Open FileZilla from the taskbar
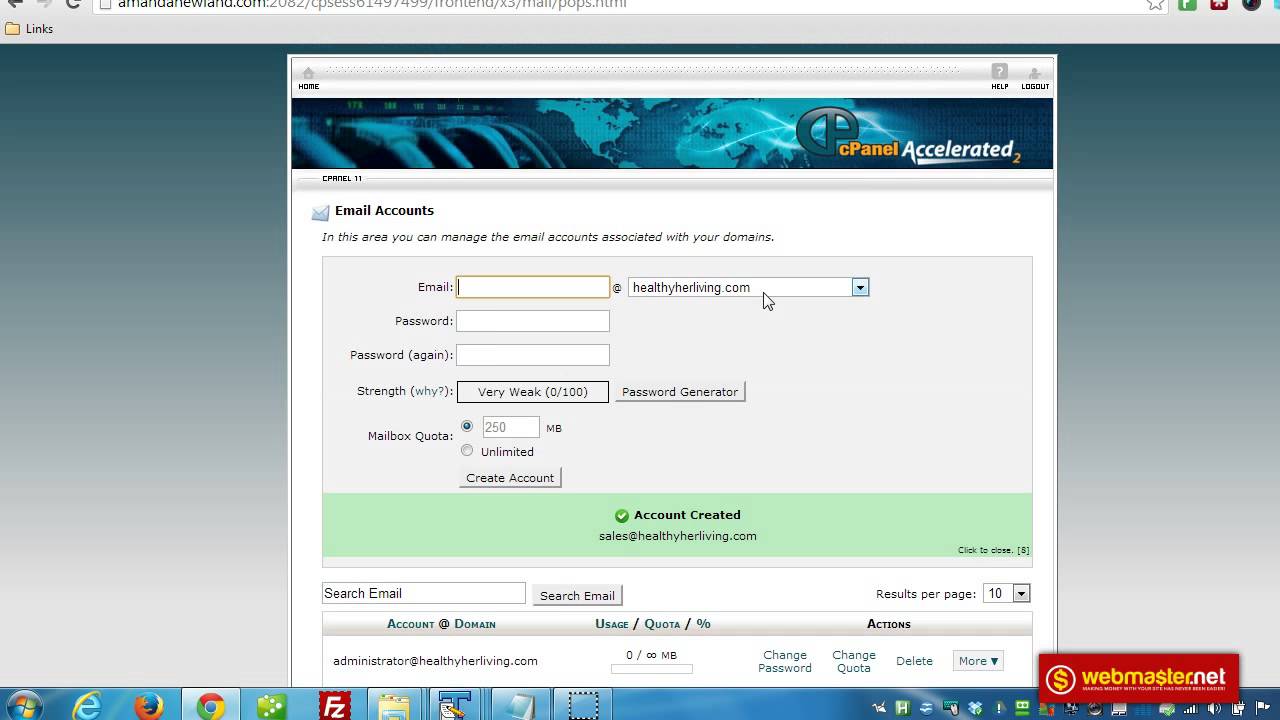1280x720 pixels. 334,707
